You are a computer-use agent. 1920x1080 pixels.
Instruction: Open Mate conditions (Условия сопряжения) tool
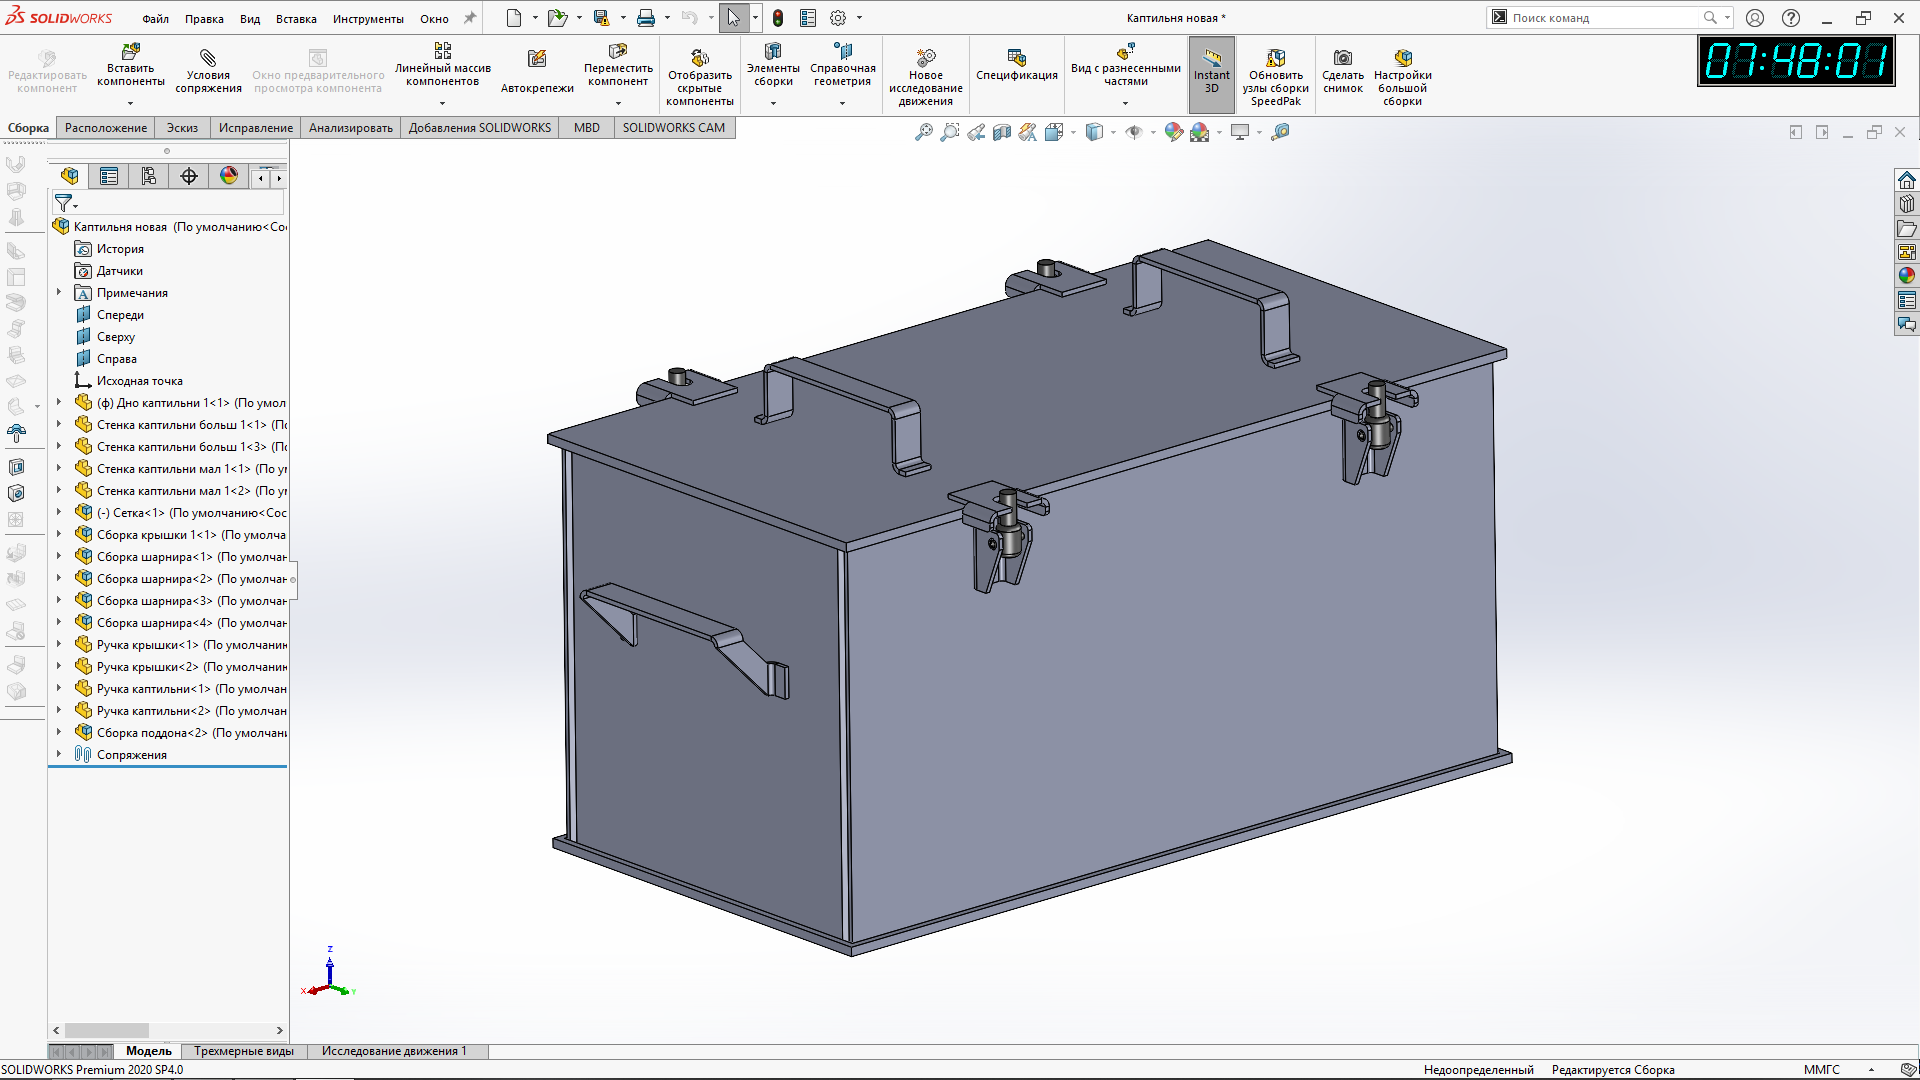coord(208,70)
